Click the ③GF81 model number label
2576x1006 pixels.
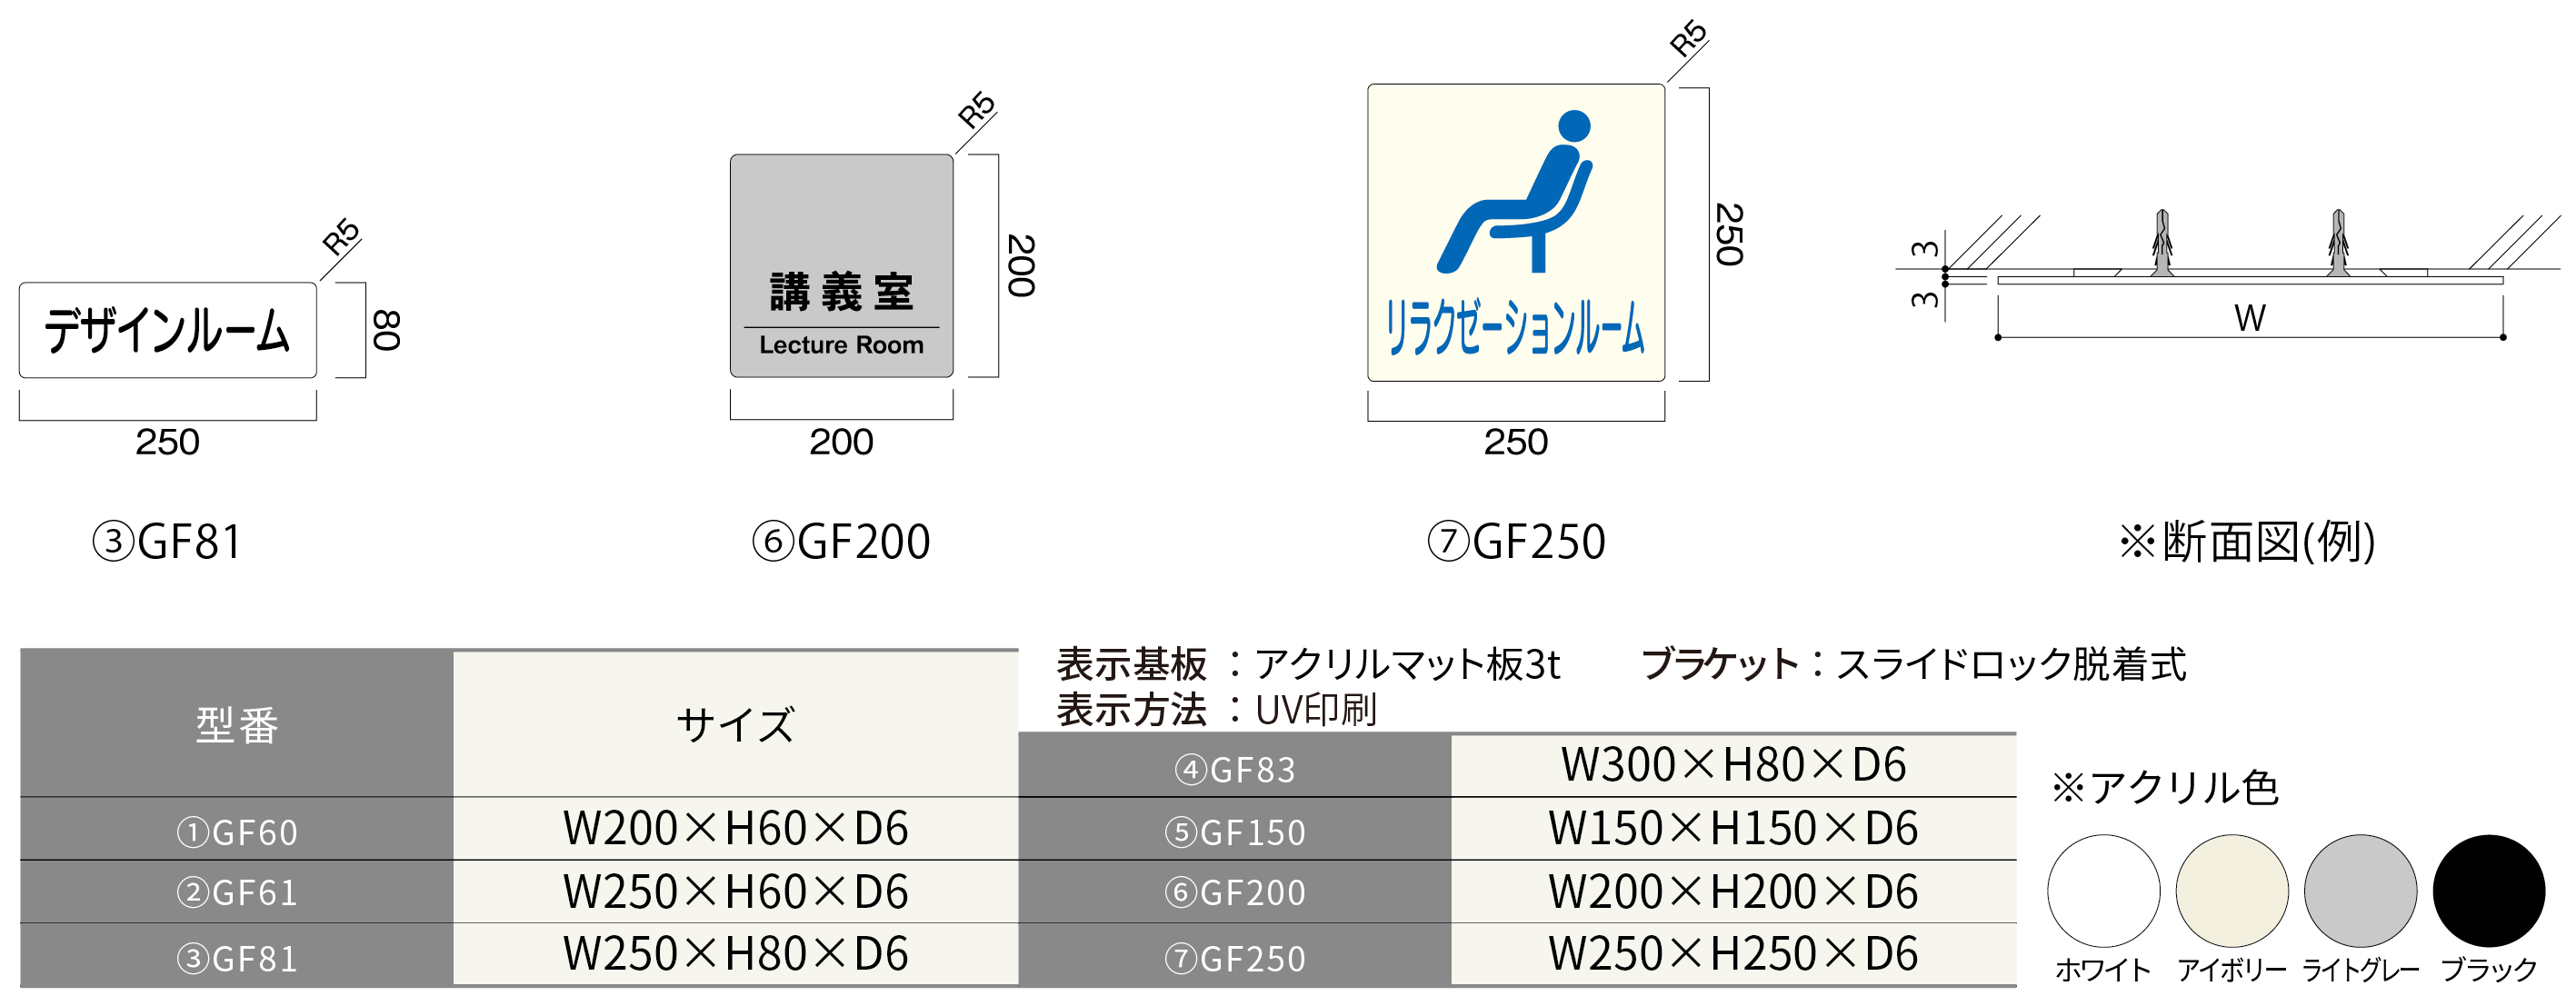click(x=195, y=541)
